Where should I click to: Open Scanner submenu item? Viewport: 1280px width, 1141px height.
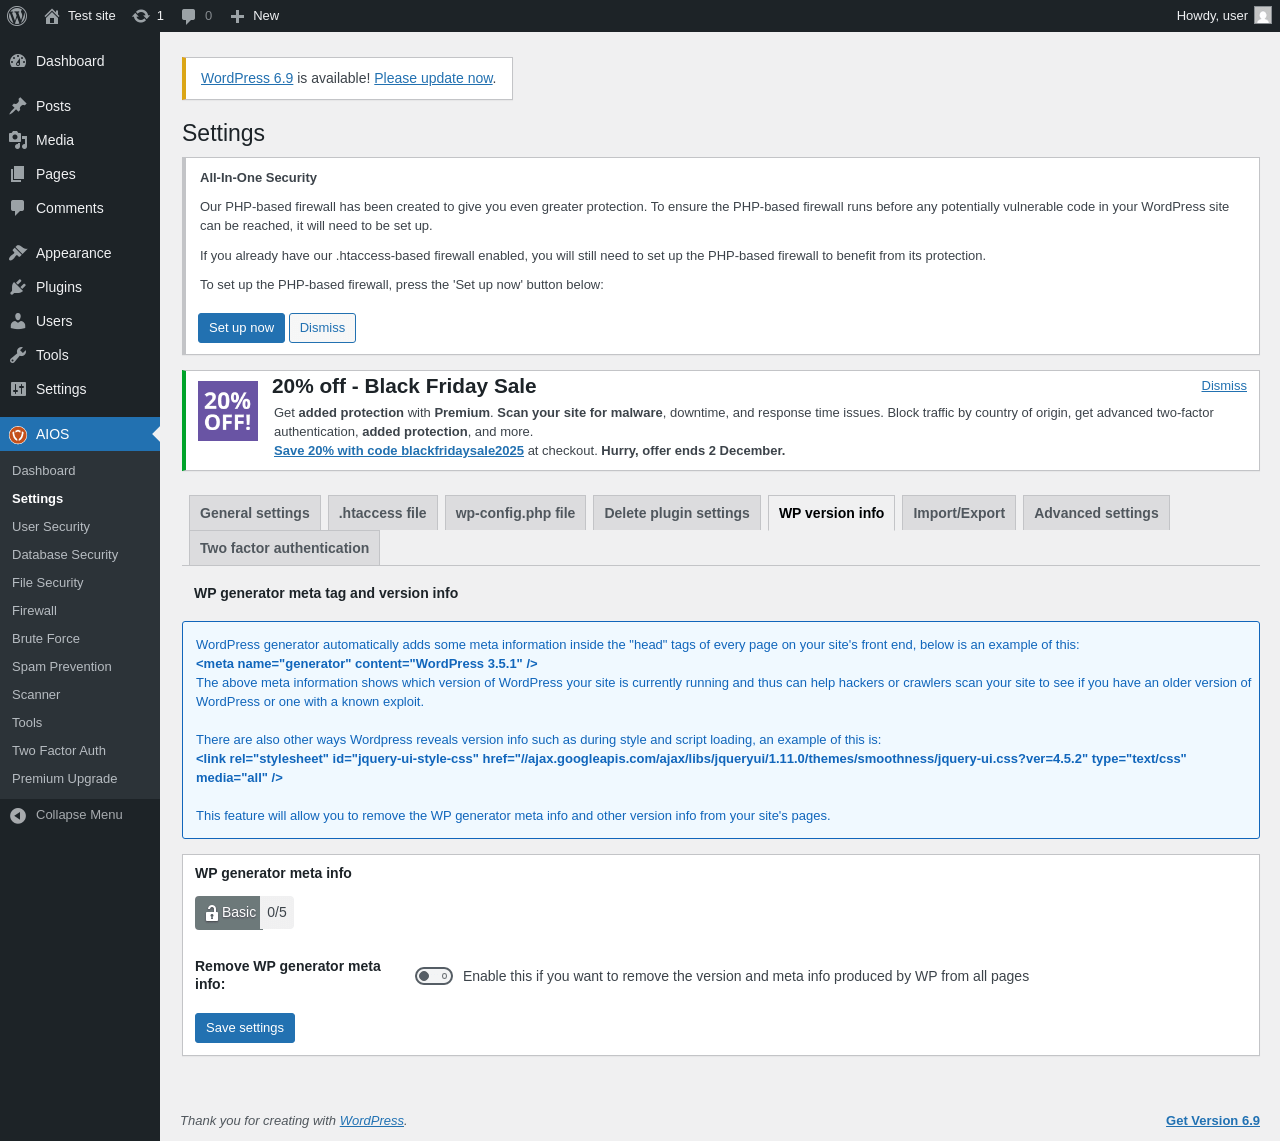[80, 695]
